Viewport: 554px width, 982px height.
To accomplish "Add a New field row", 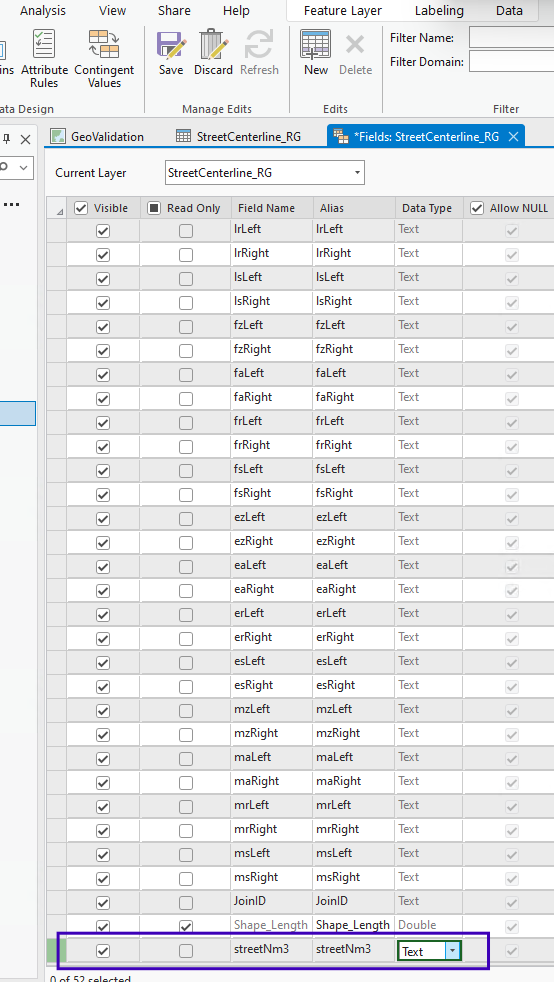I will pyautogui.click(x=316, y=53).
